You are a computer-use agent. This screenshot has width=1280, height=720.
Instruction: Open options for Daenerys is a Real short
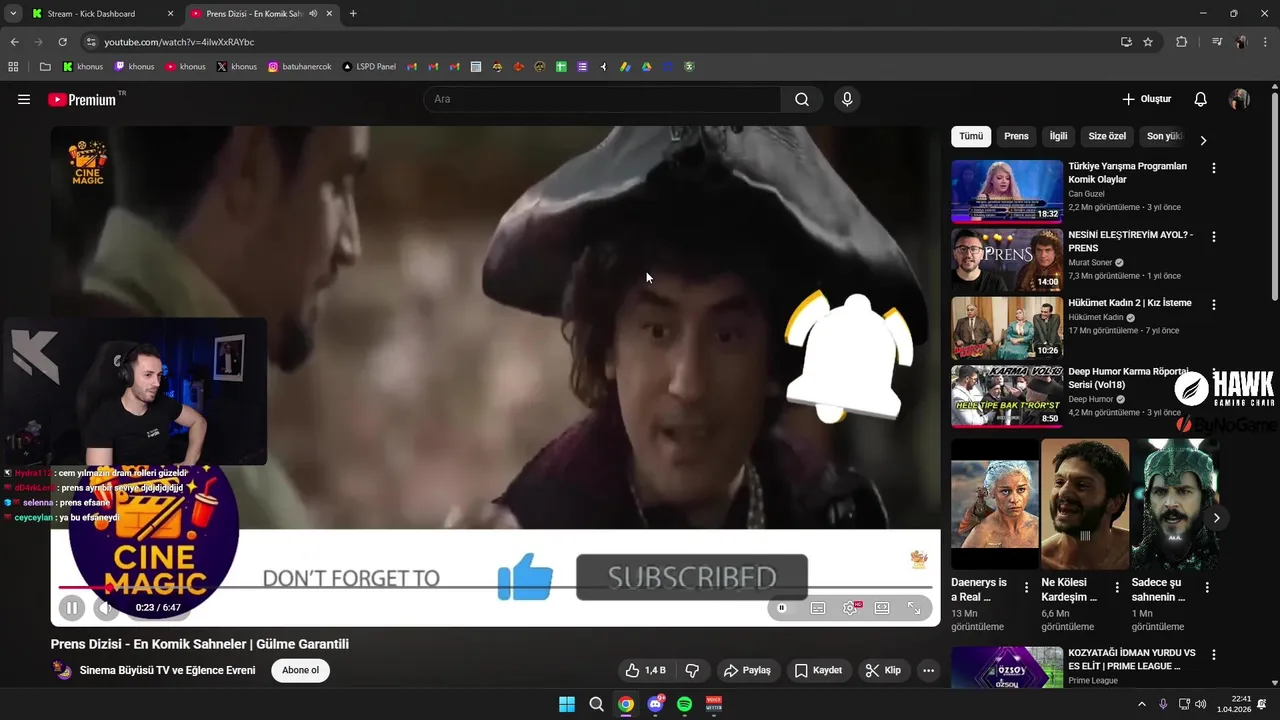pyautogui.click(x=1026, y=588)
